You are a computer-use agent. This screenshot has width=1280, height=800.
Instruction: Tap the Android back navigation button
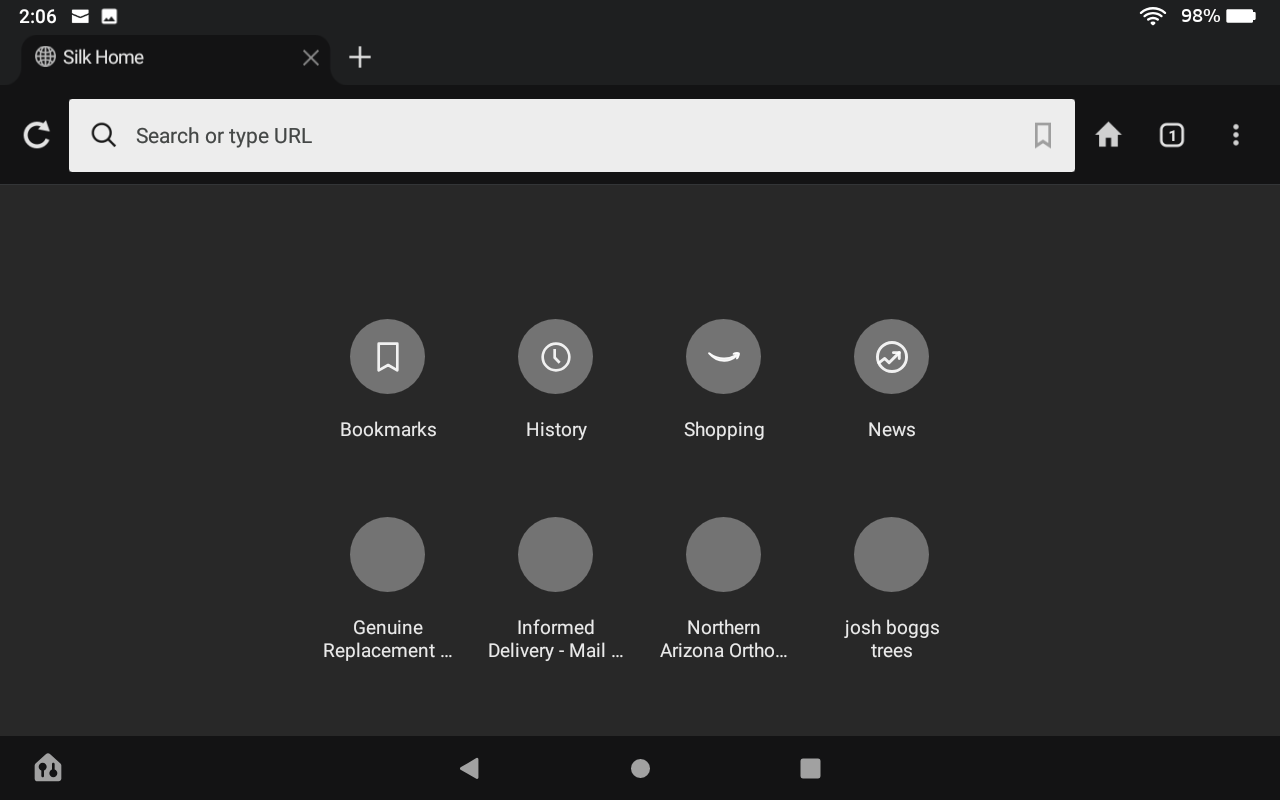pos(469,768)
